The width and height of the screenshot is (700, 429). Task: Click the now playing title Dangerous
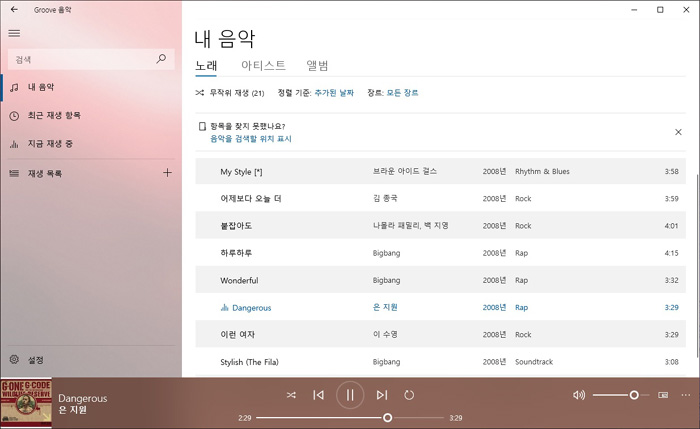click(83, 398)
